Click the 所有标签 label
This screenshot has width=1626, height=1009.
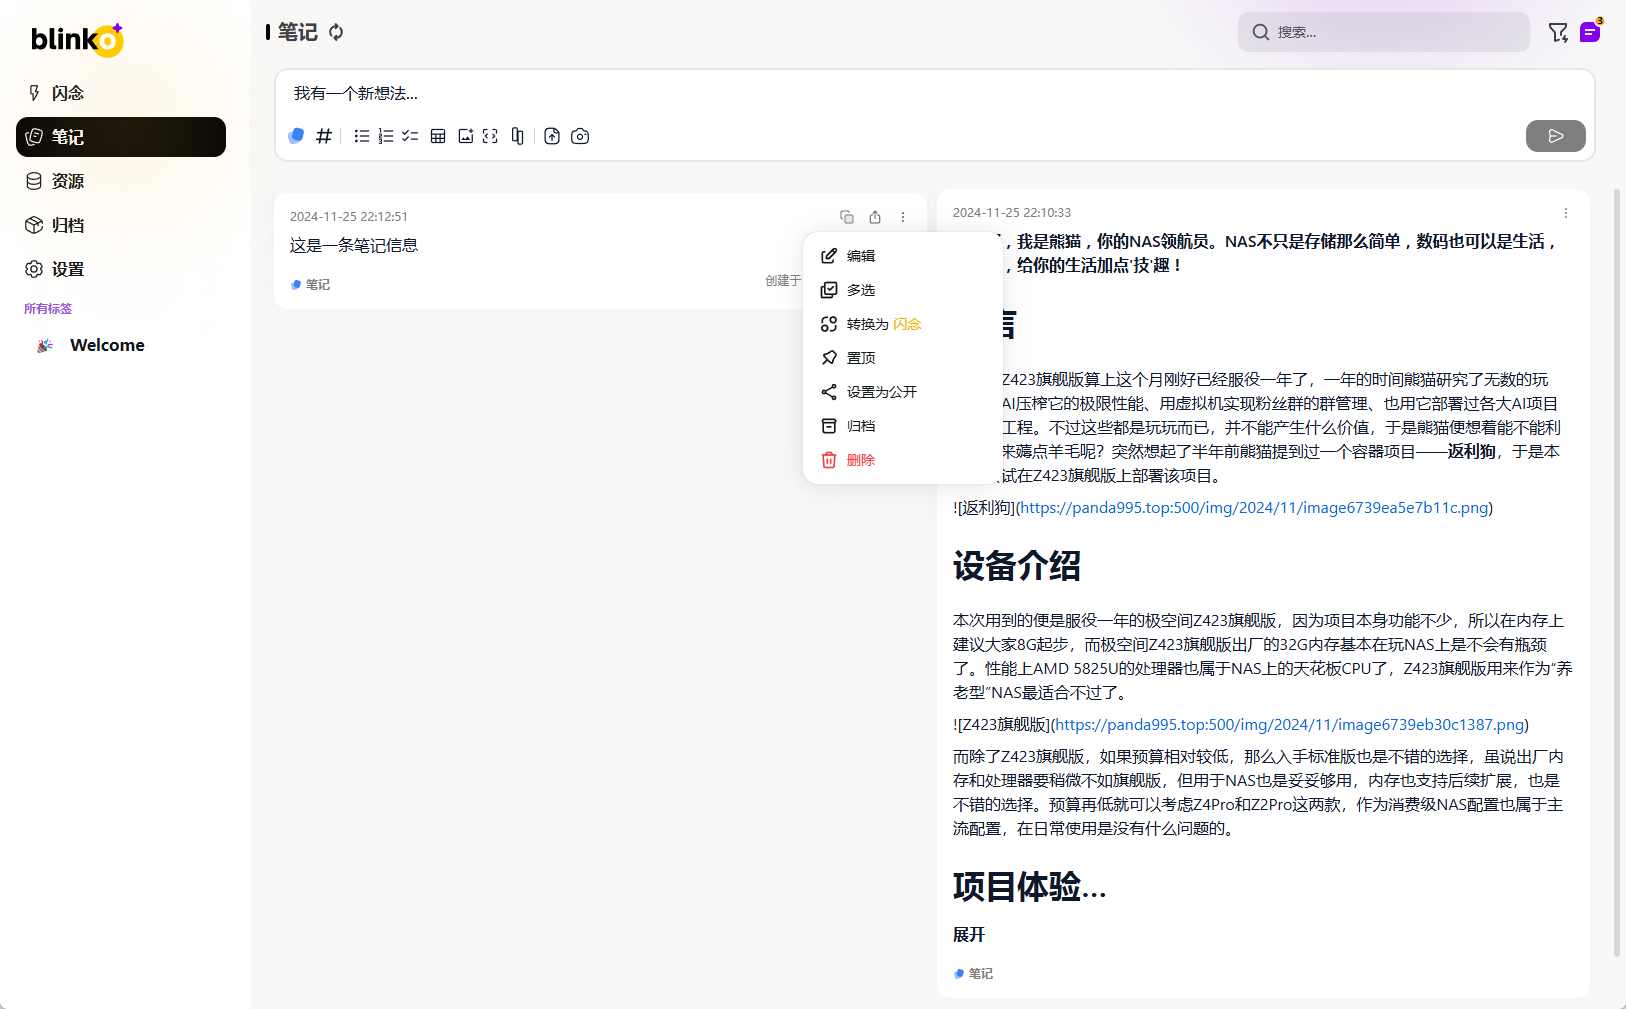48,309
